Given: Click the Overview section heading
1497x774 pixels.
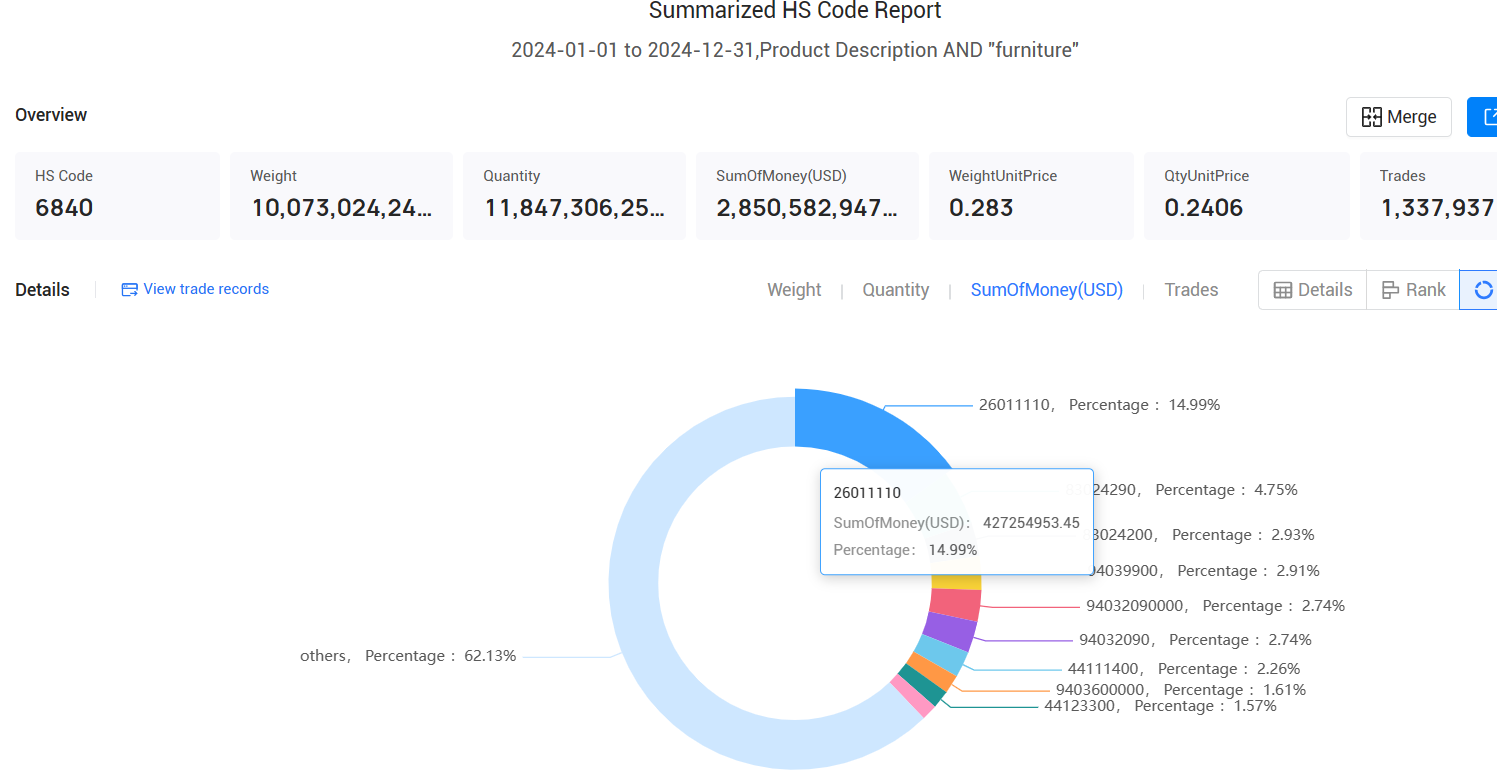Looking at the screenshot, I should pyautogui.click(x=51, y=115).
